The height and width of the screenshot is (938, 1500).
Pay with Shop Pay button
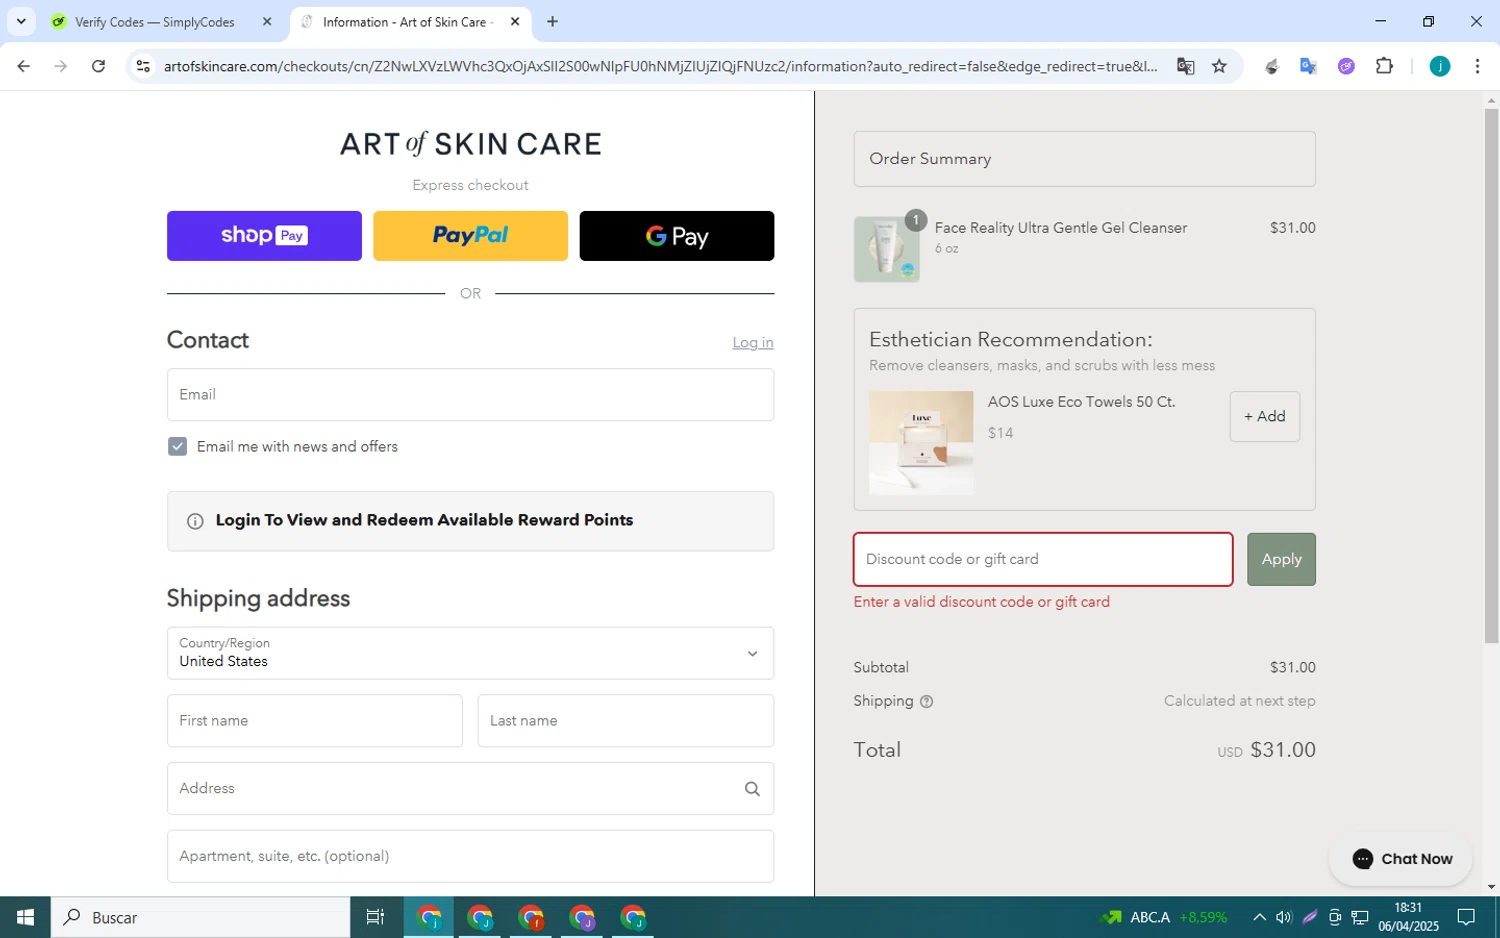click(x=264, y=236)
